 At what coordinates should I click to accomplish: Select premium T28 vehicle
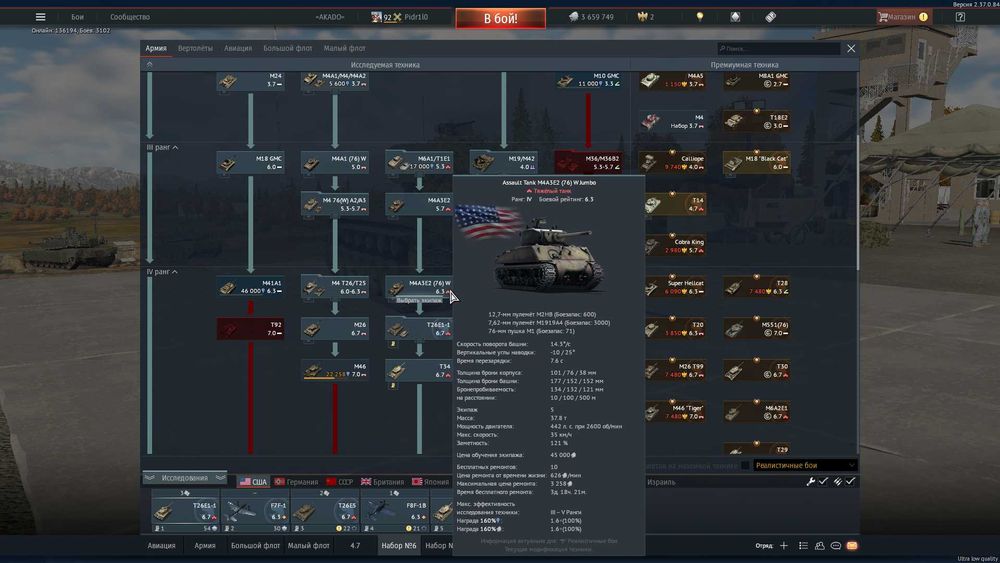(756, 287)
